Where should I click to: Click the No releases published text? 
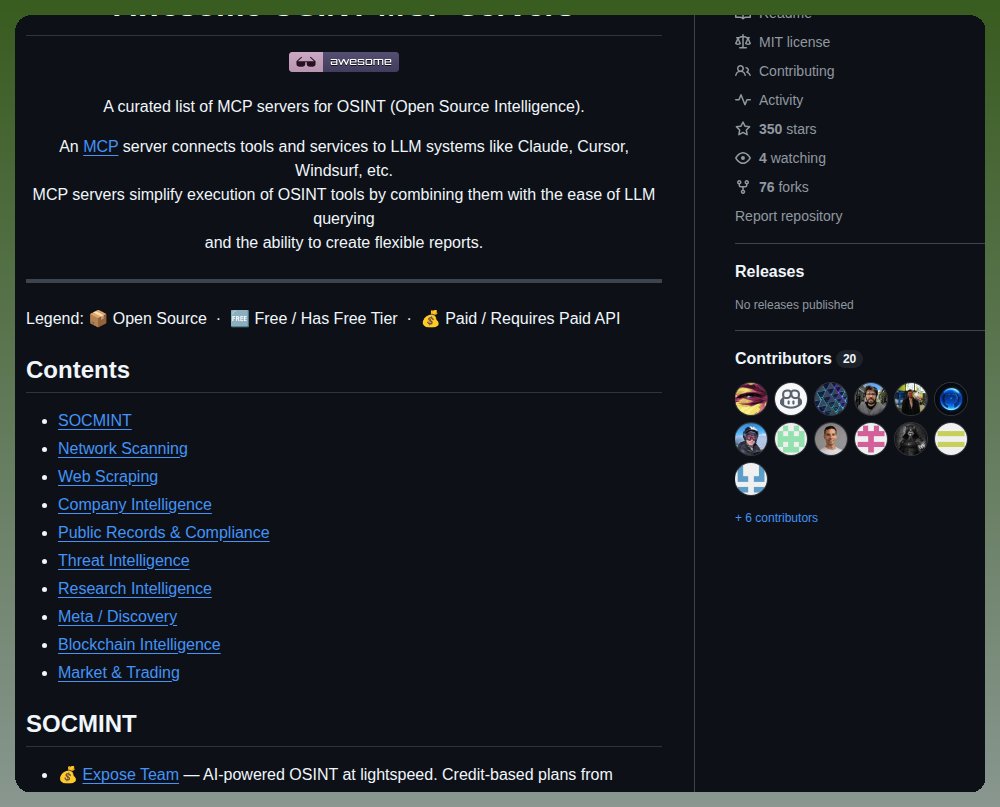click(x=794, y=305)
